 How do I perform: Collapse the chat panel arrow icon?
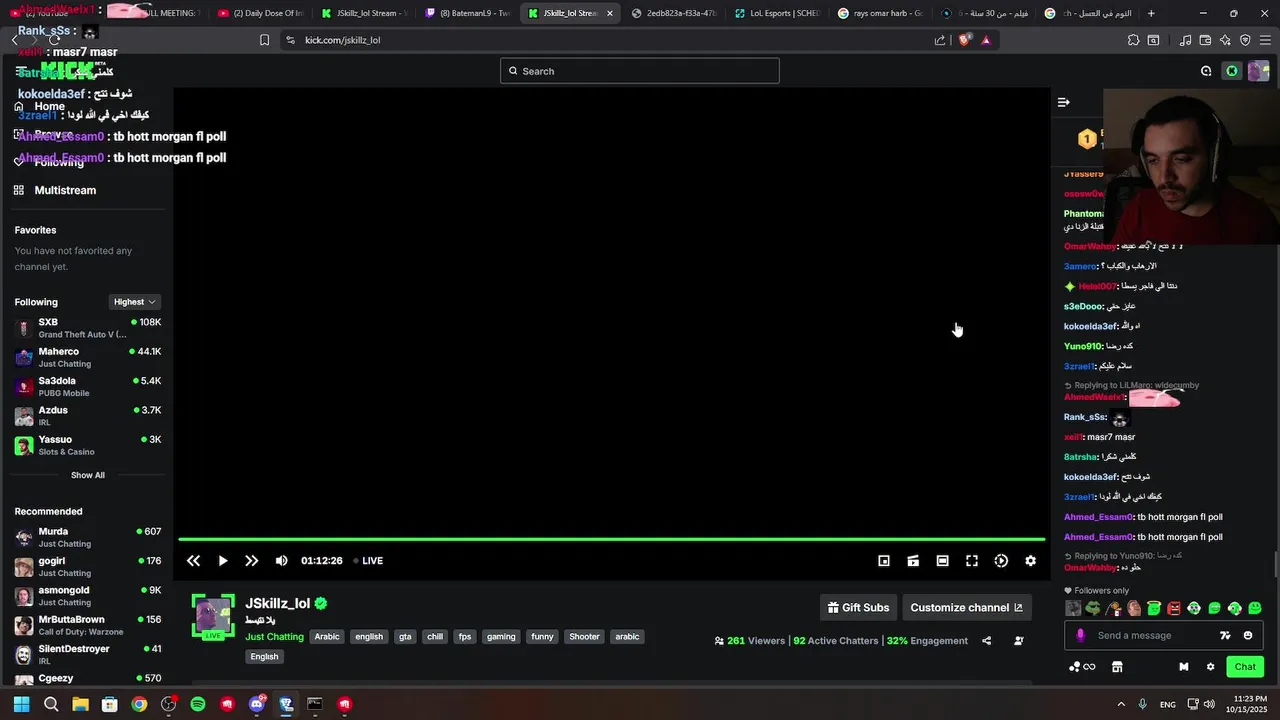1064,102
